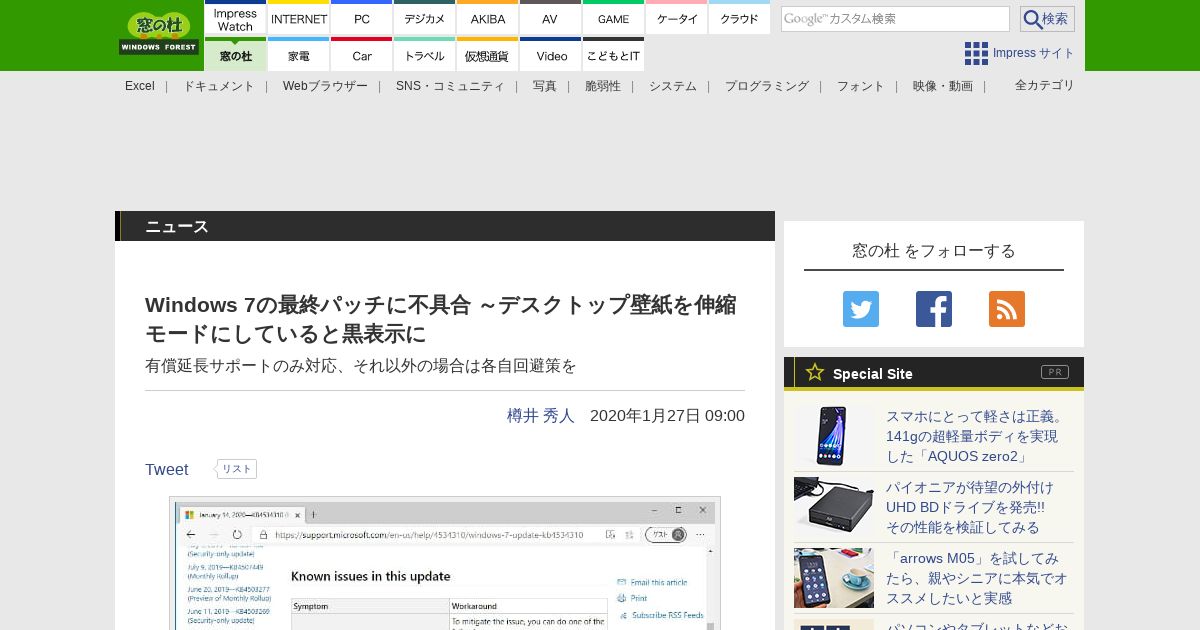
Task: Open author 樽井 秀人 link
Action: [x=541, y=415]
